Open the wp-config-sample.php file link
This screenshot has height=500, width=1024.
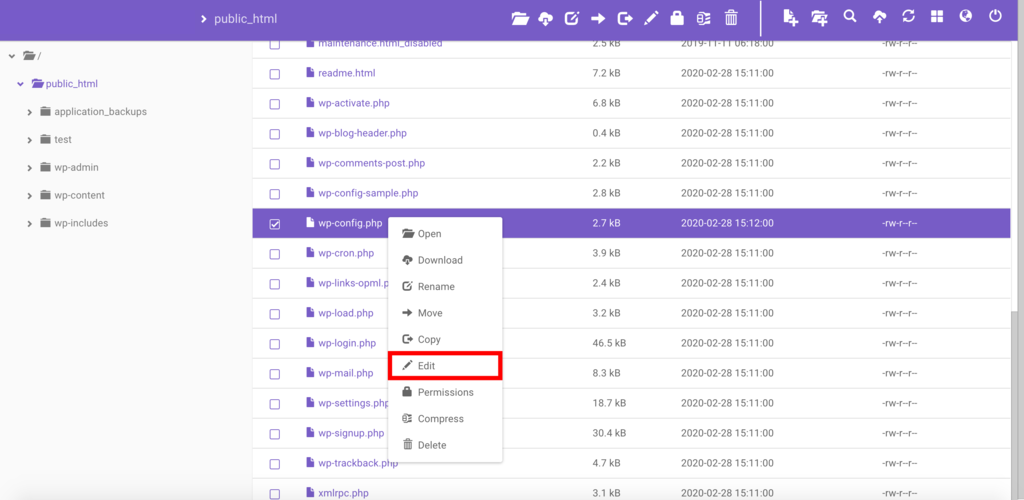point(368,193)
